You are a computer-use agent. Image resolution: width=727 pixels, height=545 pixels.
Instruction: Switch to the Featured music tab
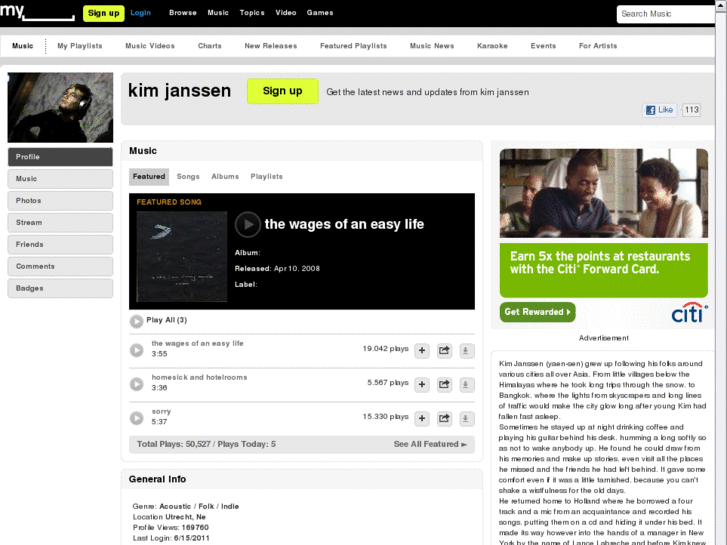[149, 177]
